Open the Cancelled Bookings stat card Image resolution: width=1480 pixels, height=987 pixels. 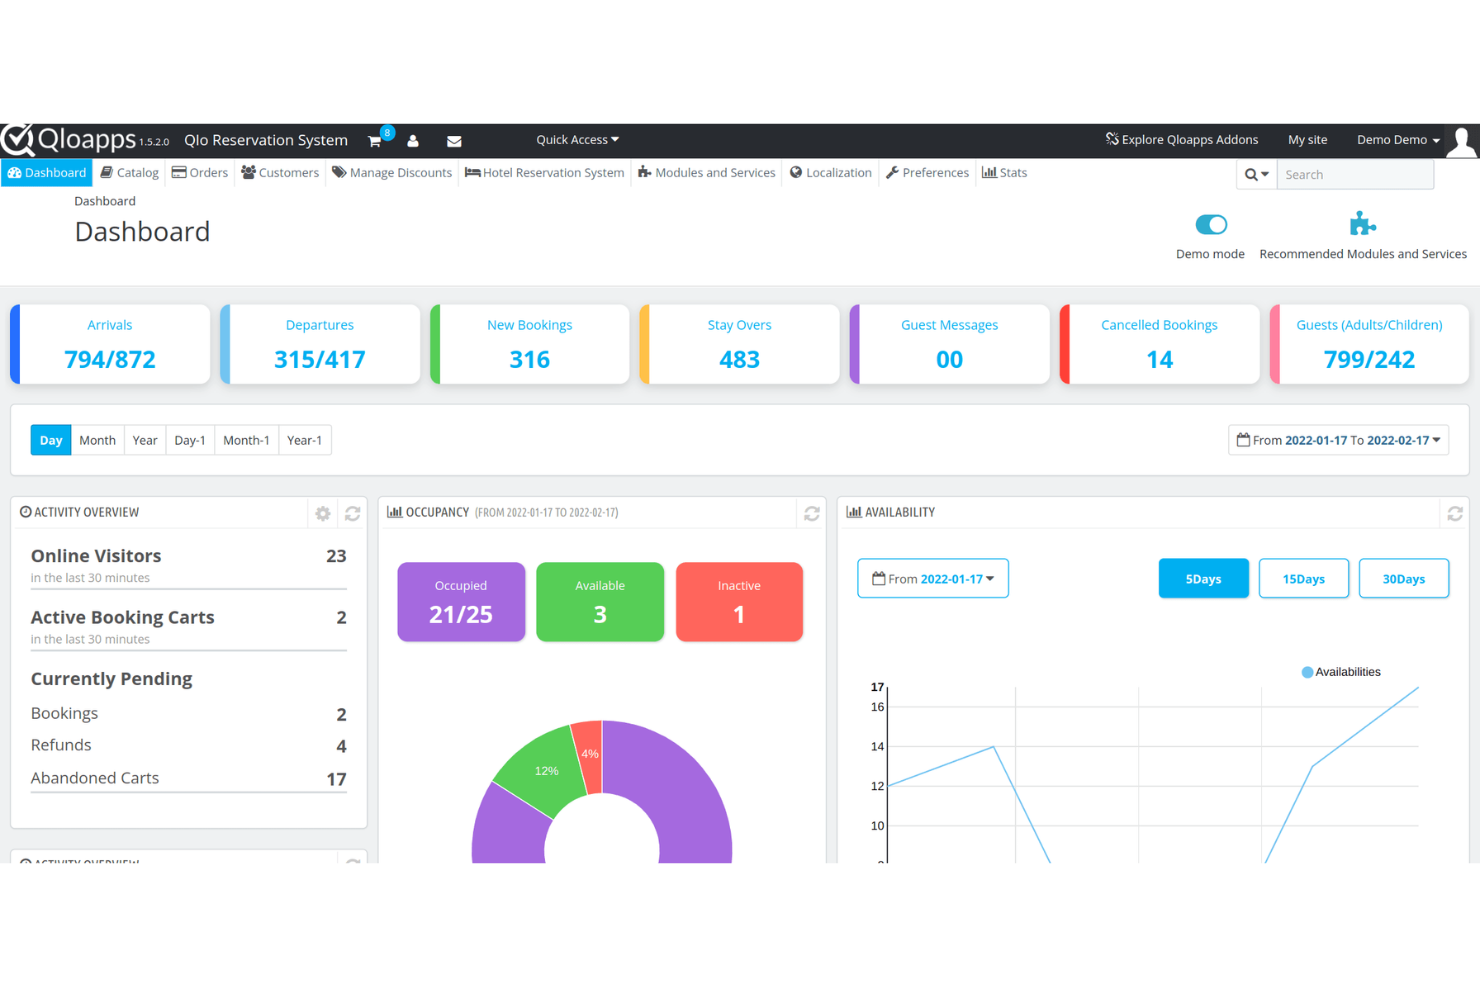1160,344
